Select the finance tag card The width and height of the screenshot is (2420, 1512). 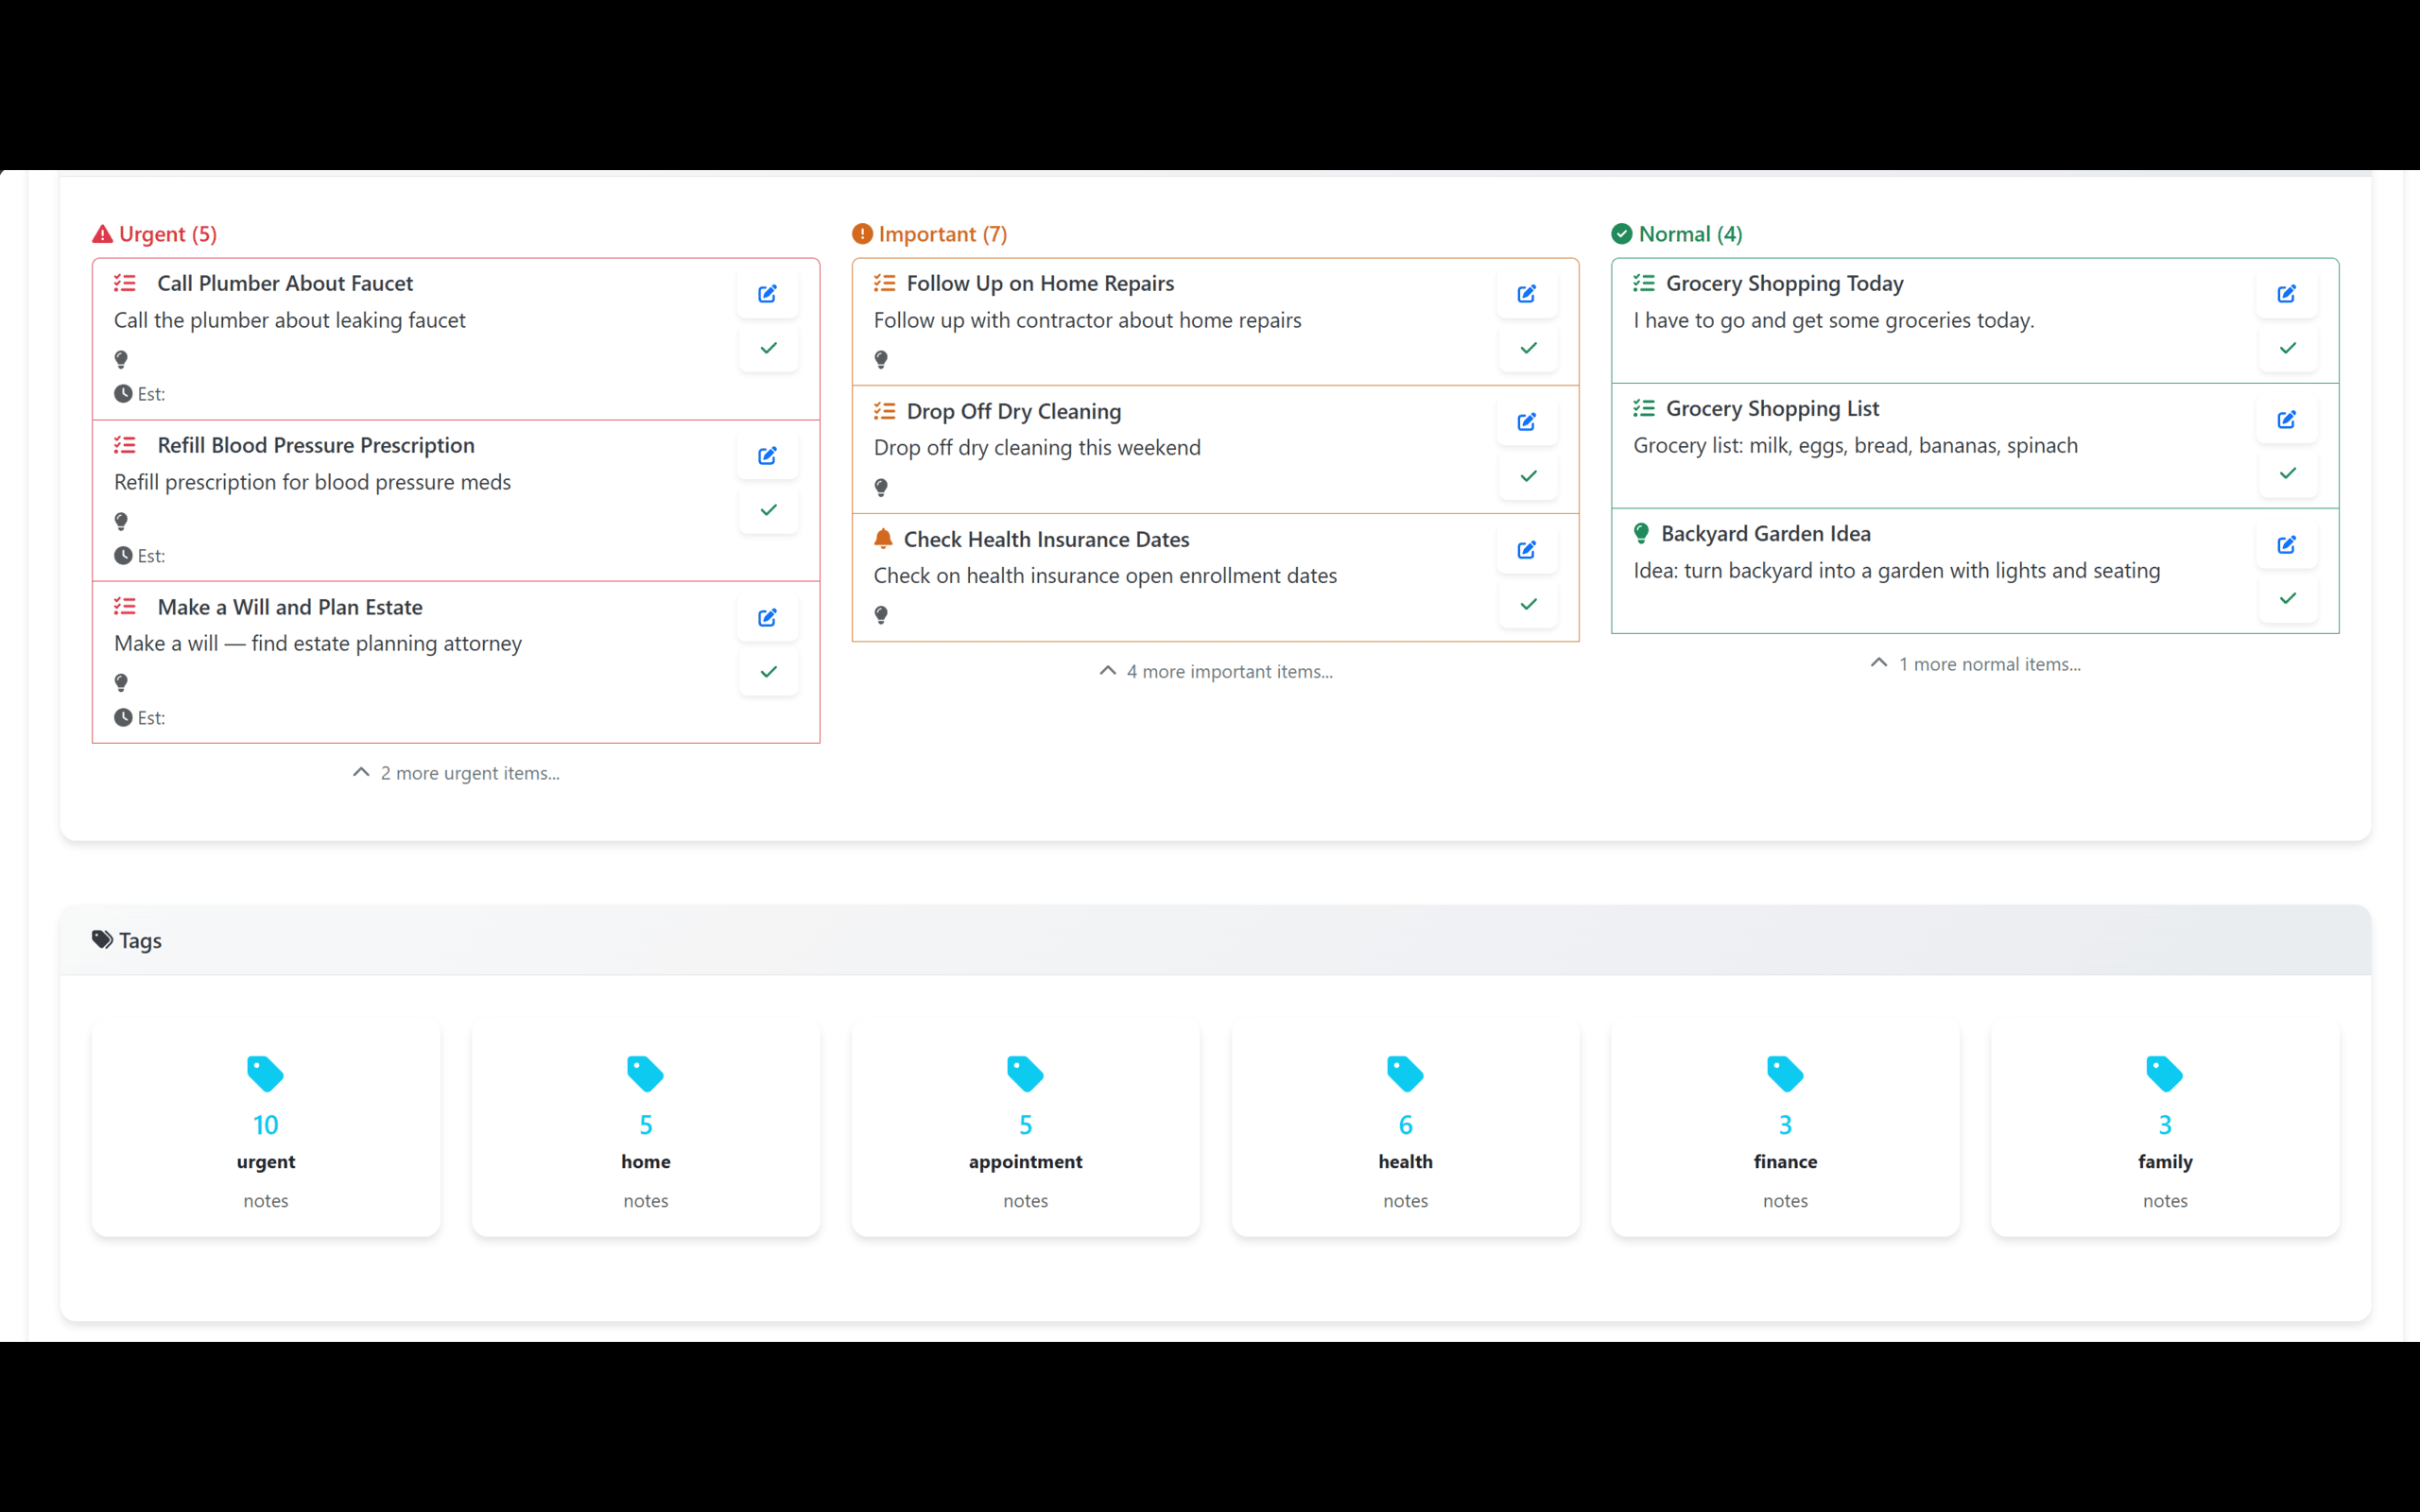tap(1785, 1128)
